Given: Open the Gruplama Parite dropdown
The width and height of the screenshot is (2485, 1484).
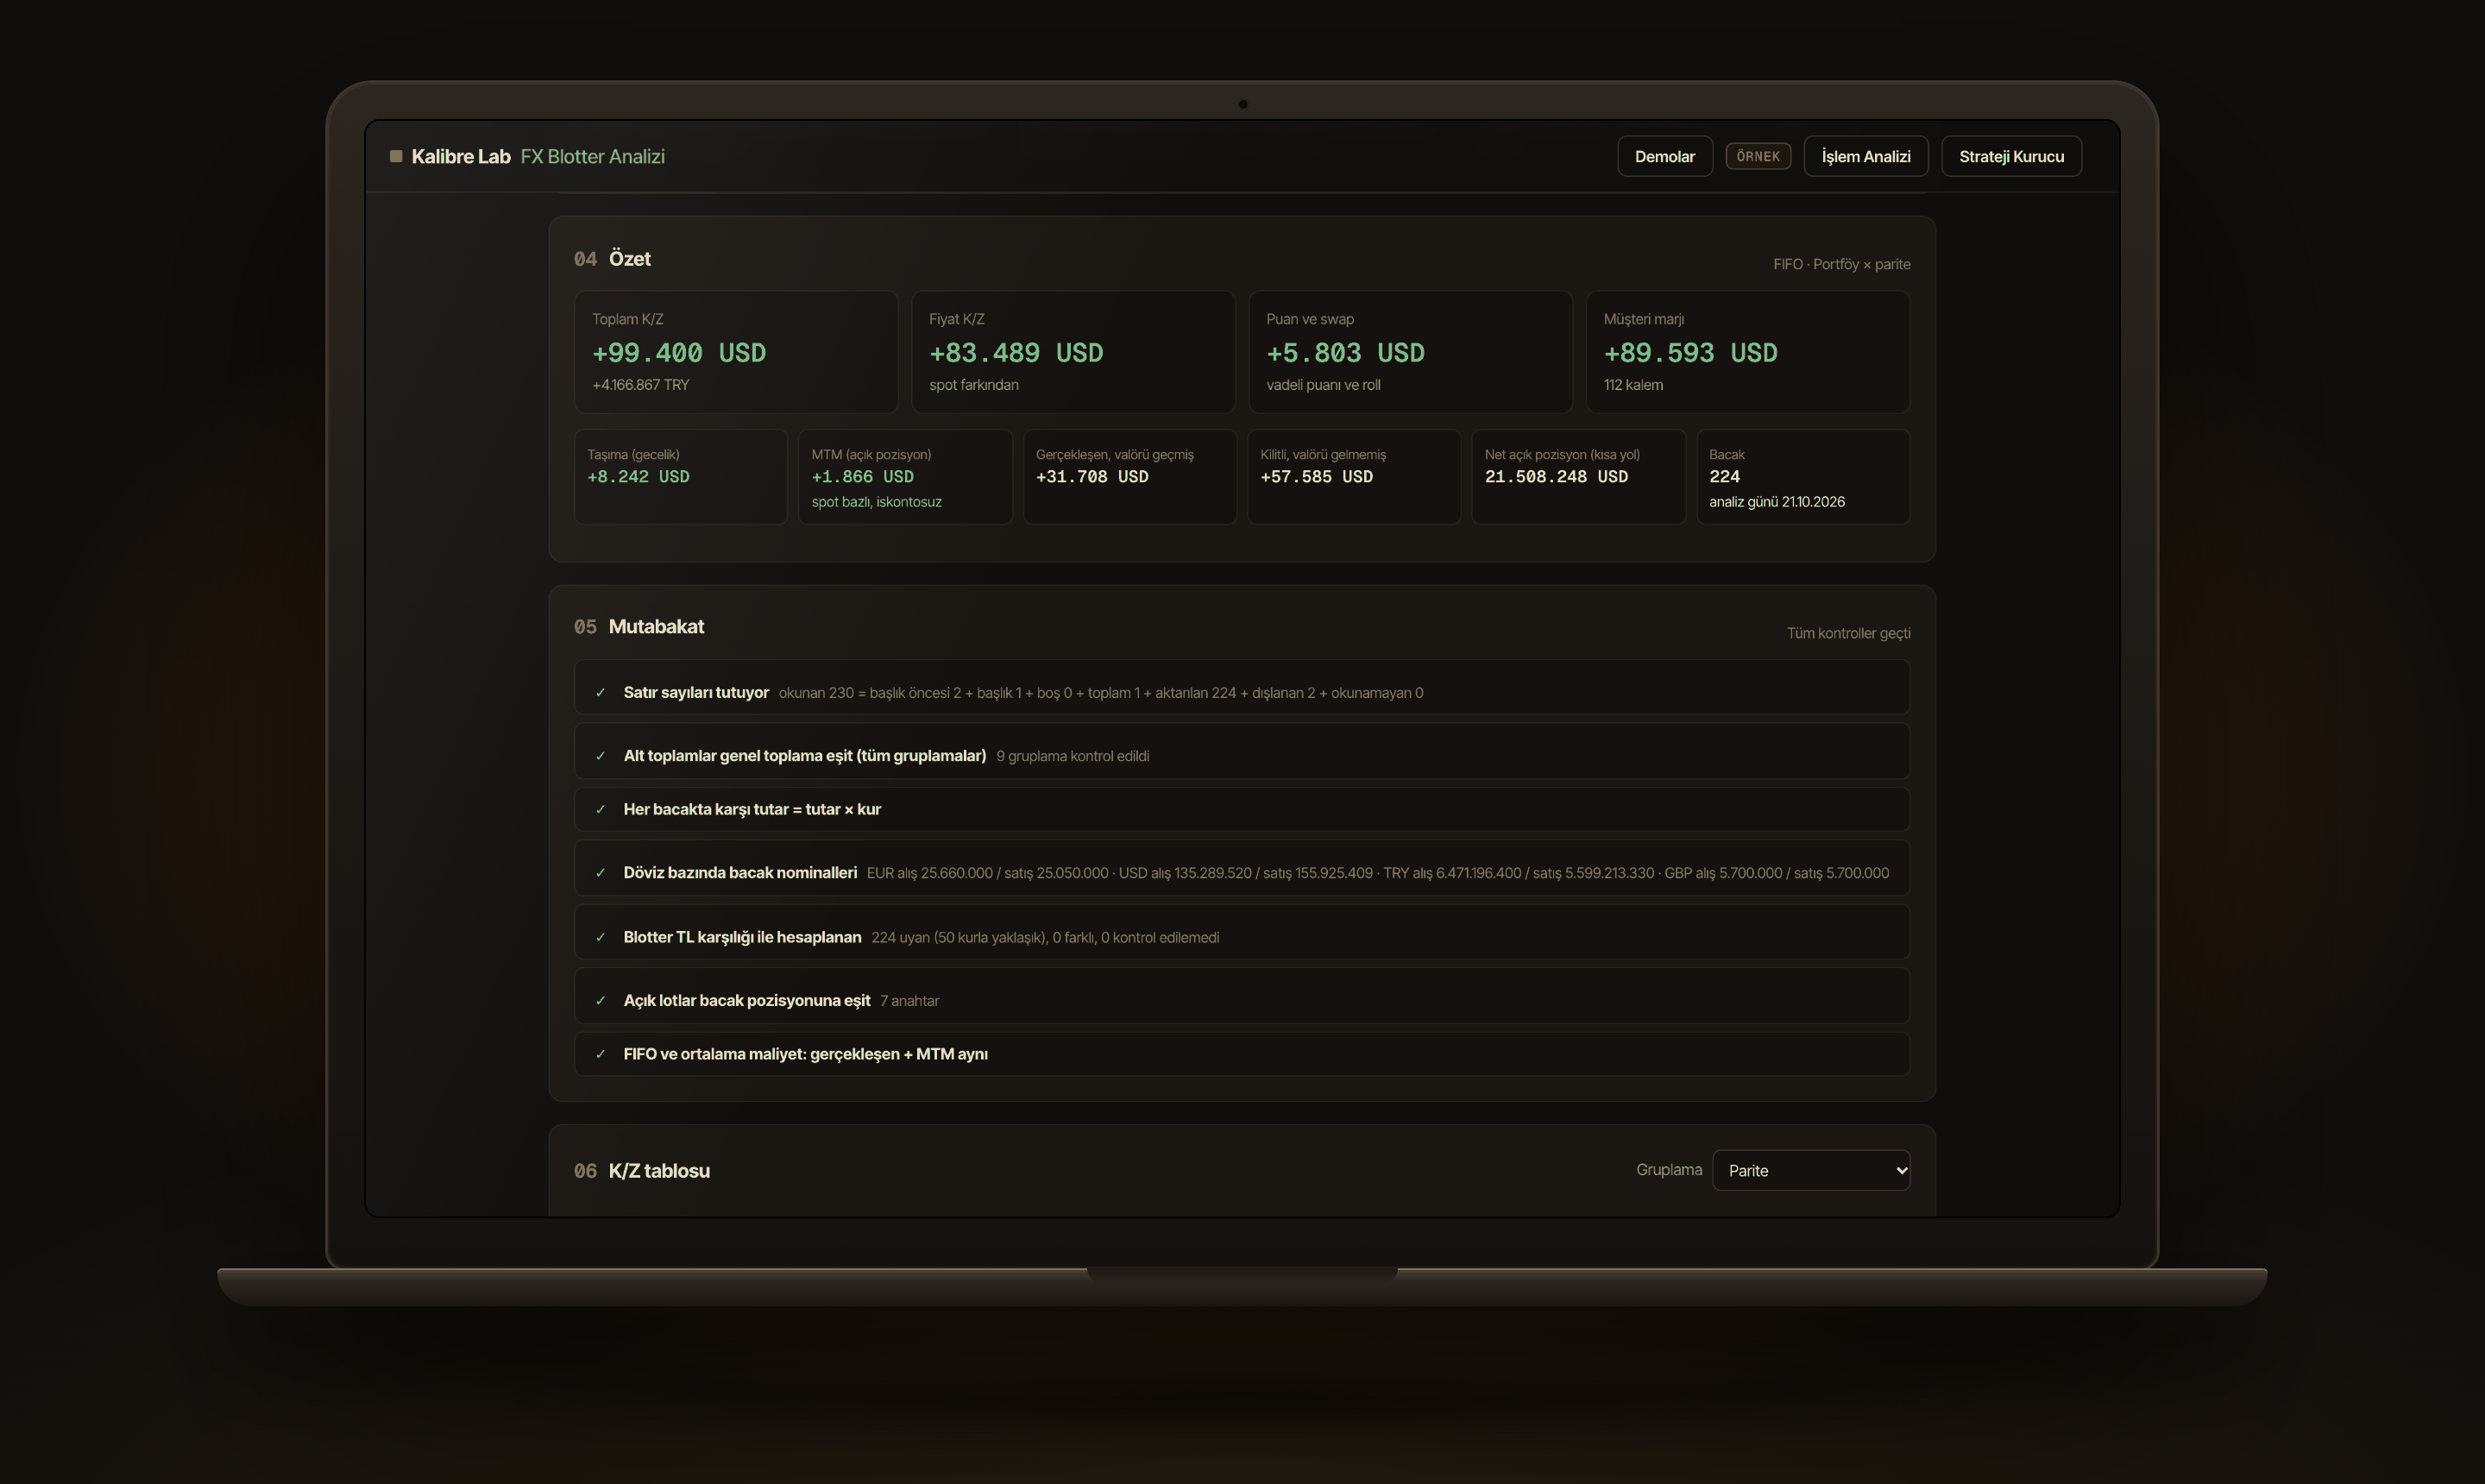Looking at the screenshot, I should click(1811, 1170).
